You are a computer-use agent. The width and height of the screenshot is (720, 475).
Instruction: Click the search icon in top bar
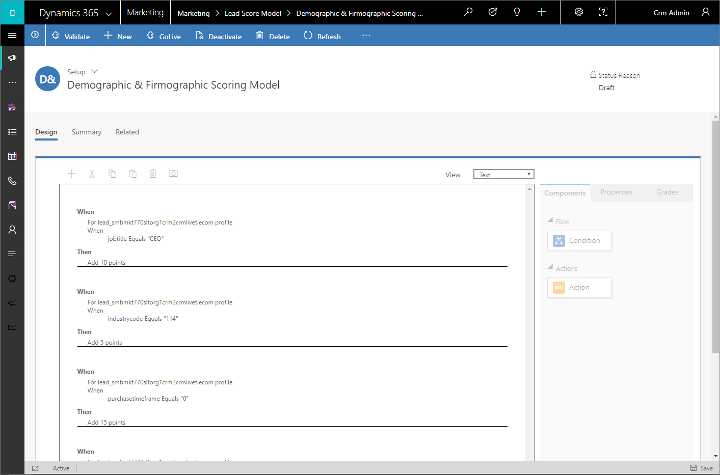[469, 12]
